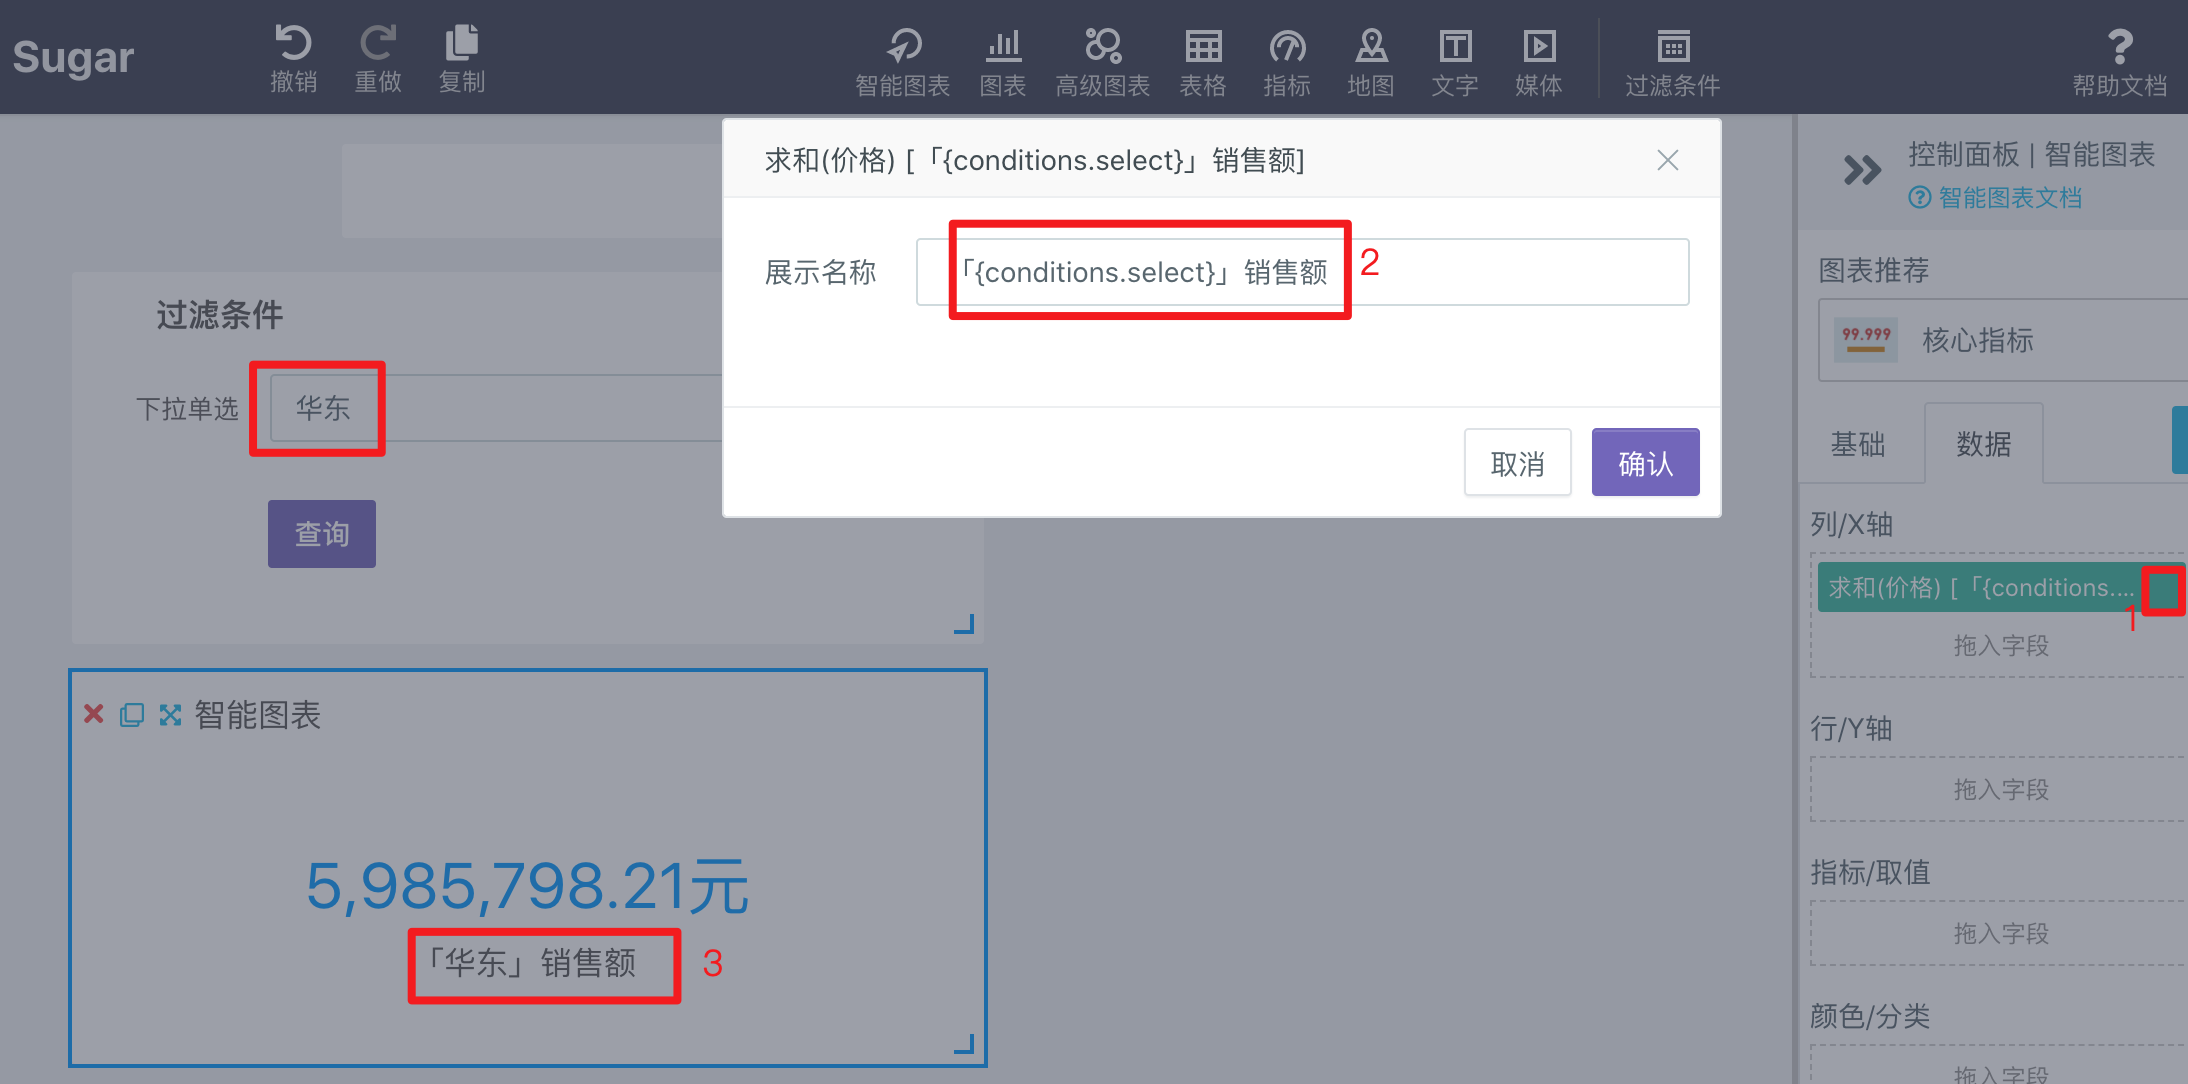Click the 拖入字段 placeholder below 求和(价格) tag
Viewport: 2188px width, 1084px height.
2001,646
